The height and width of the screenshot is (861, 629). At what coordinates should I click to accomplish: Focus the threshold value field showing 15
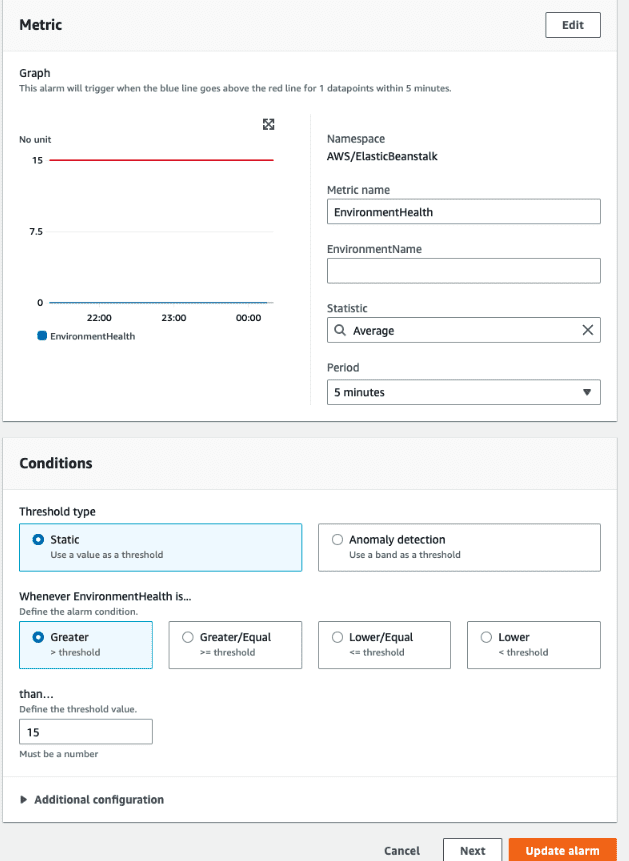pos(86,732)
